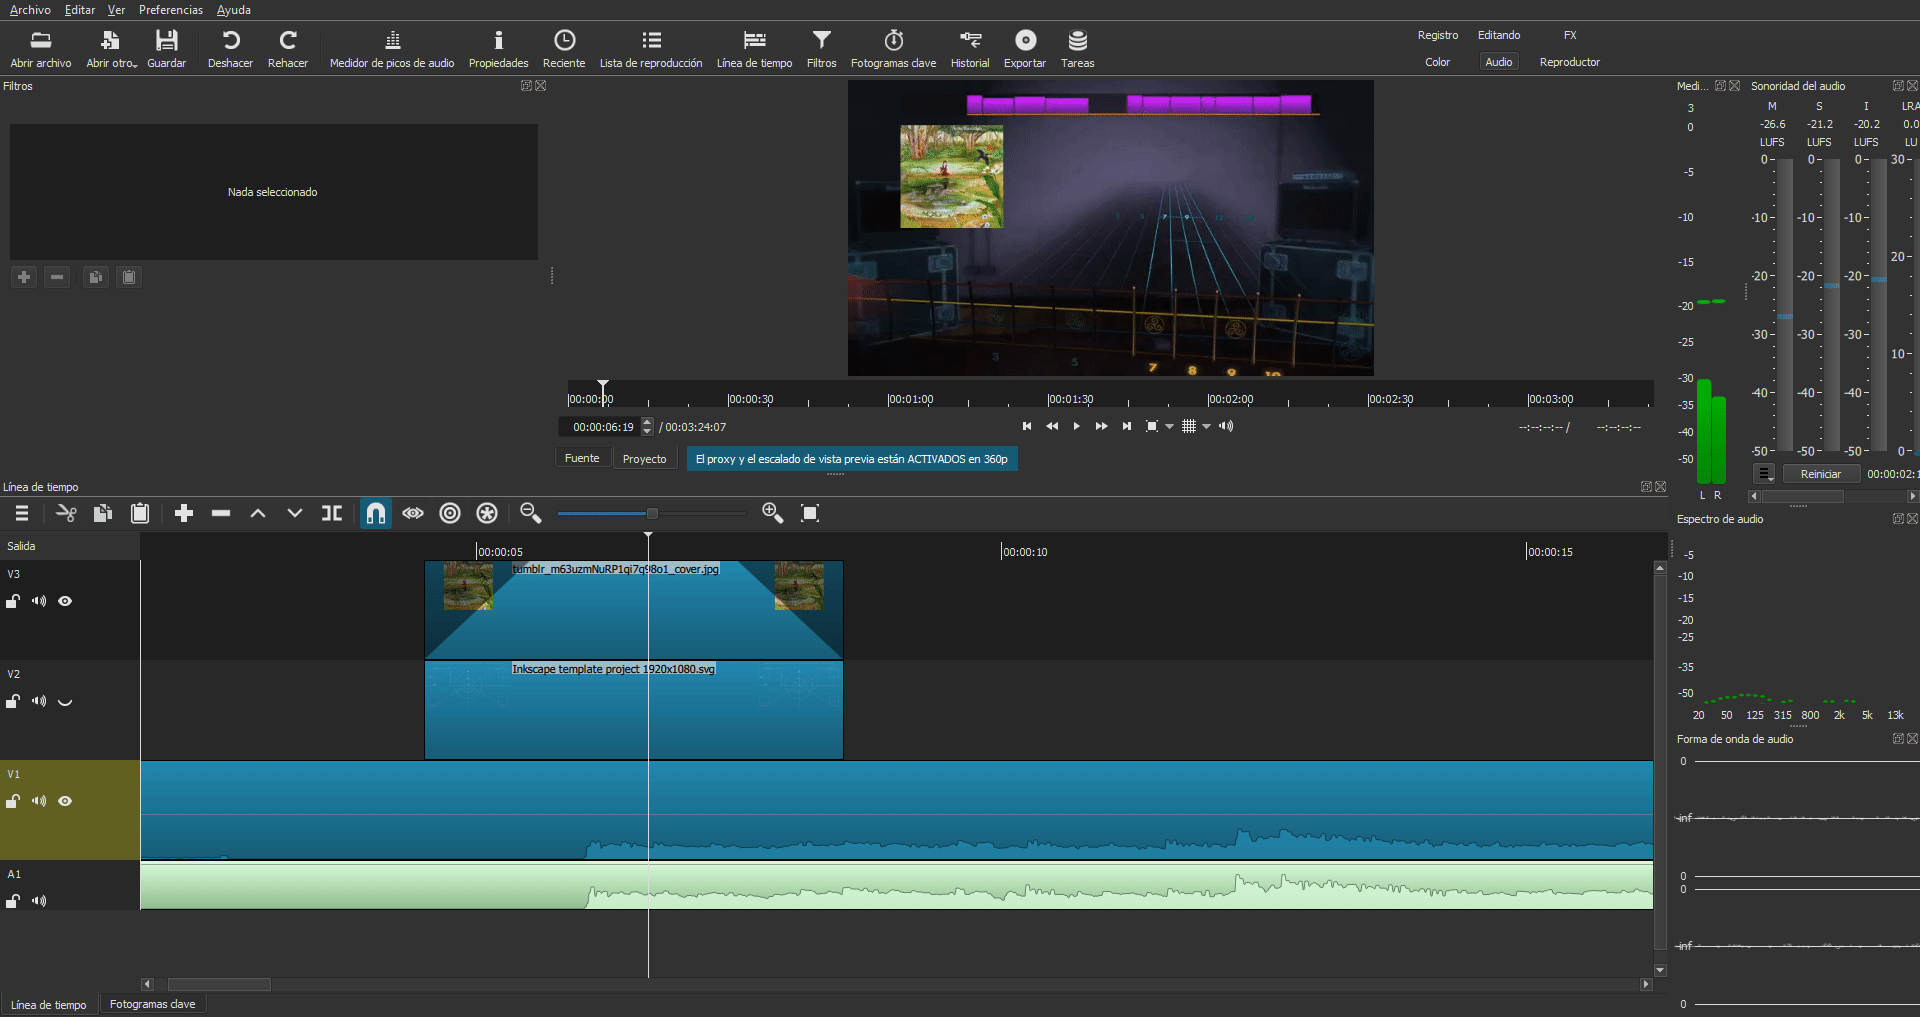Toggle ripple mode target icon
The width and height of the screenshot is (1920, 1017).
click(450, 513)
